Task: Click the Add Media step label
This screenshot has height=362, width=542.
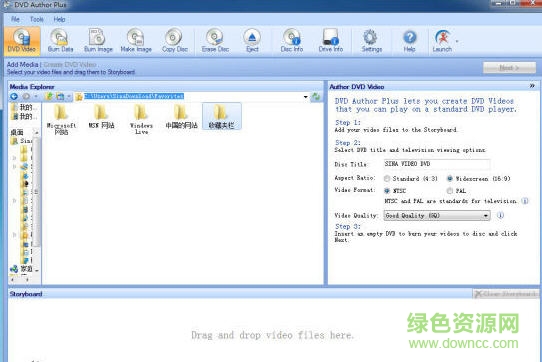Action: [x=22, y=64]
